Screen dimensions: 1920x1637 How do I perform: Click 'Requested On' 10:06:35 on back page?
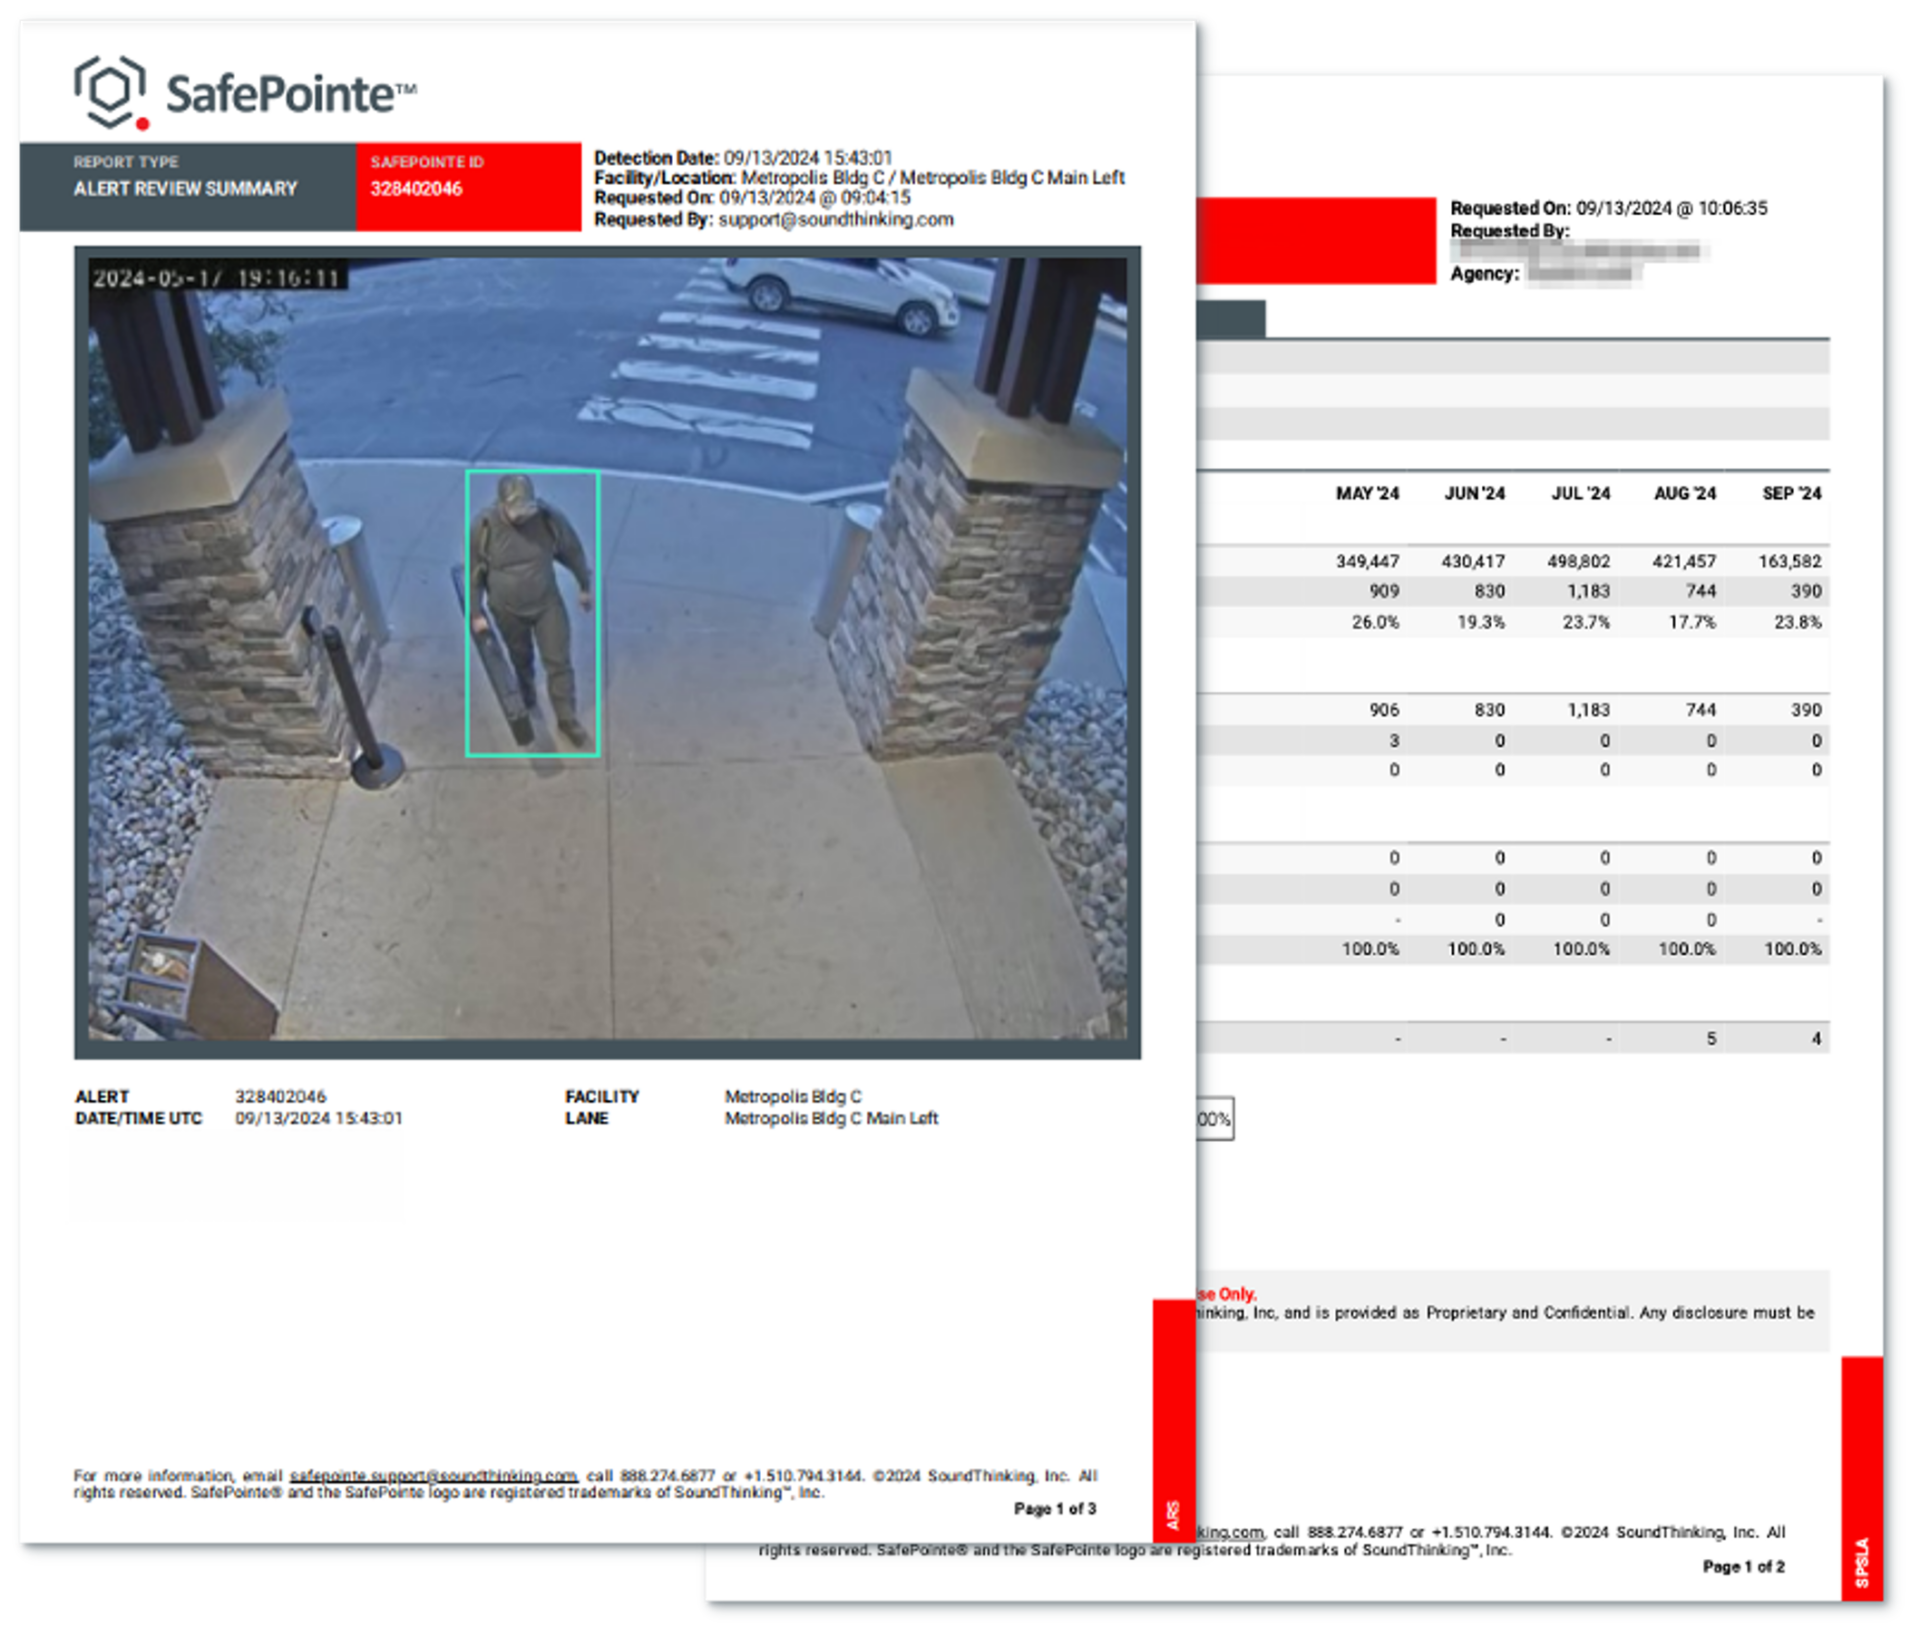(x=1609, y=208)
